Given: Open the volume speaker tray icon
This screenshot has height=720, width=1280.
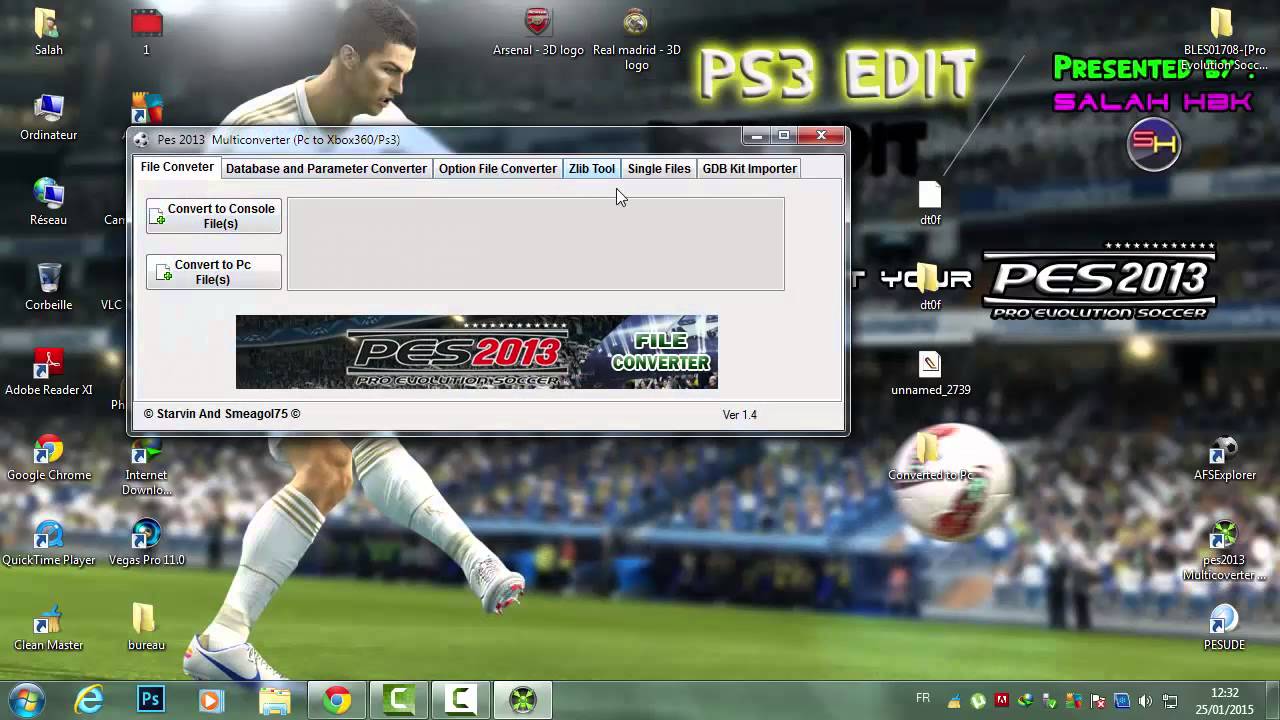Looking at the screenshot, I should pyautogui.click(x=1145, y=701).
